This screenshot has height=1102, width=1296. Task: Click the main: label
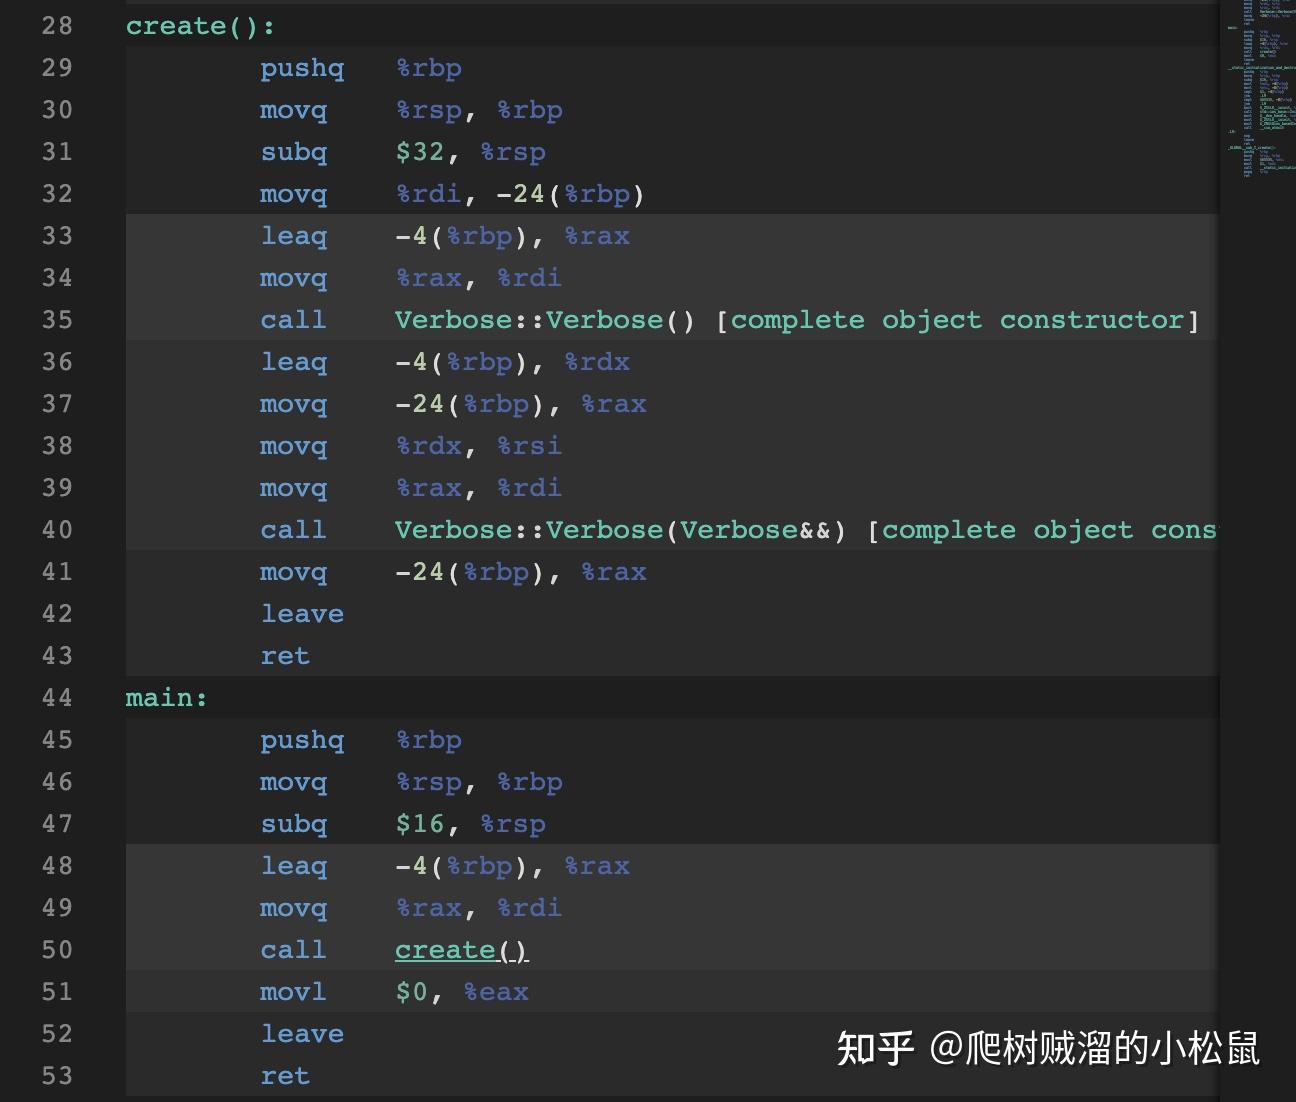coord(166,698)
